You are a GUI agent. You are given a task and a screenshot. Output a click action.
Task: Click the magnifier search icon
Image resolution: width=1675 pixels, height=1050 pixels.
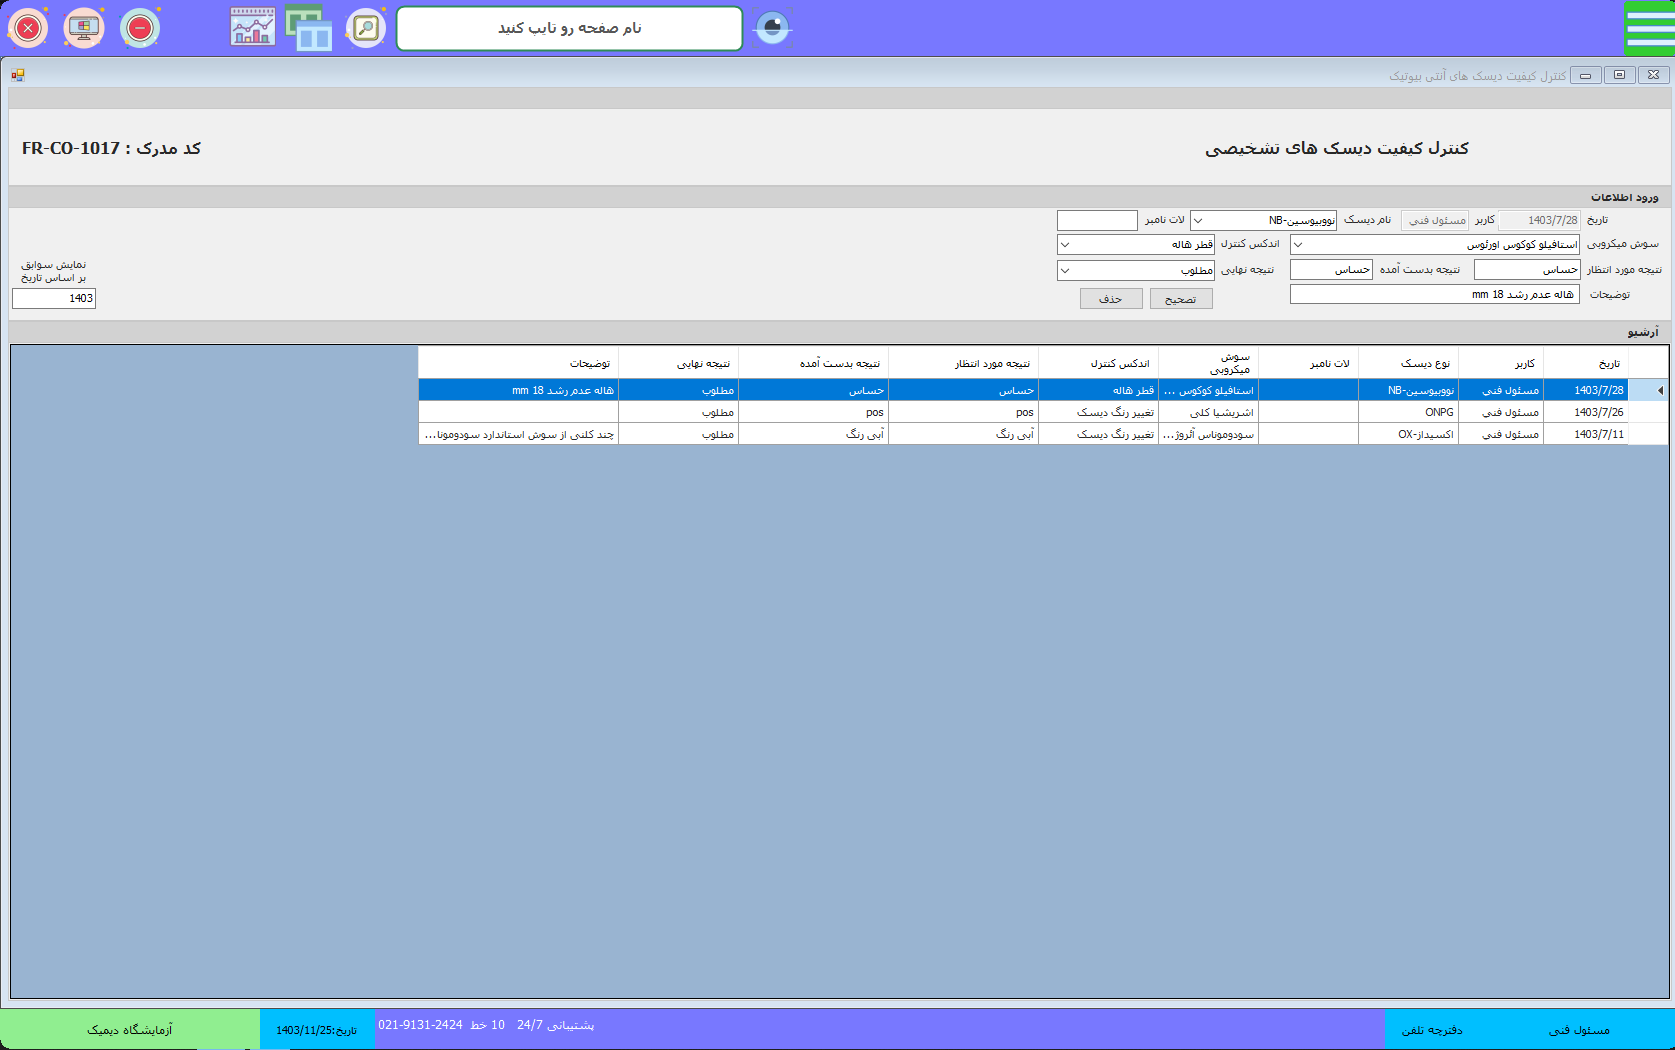[366, 28]
